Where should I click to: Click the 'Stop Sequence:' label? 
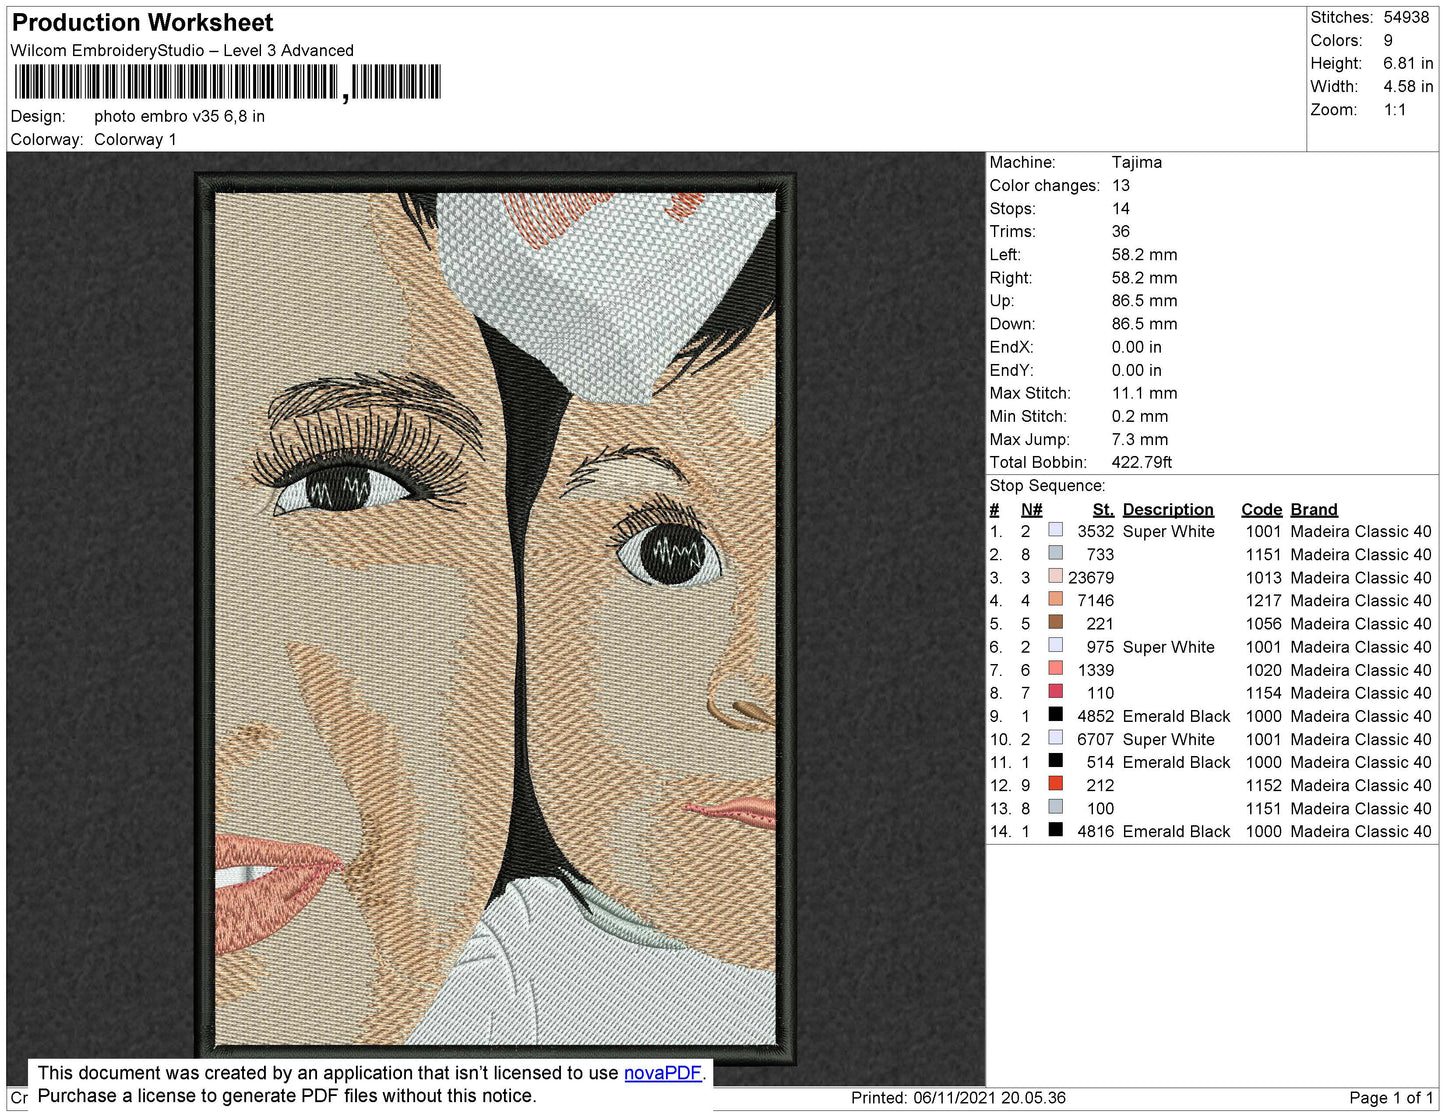[1047, 485]
